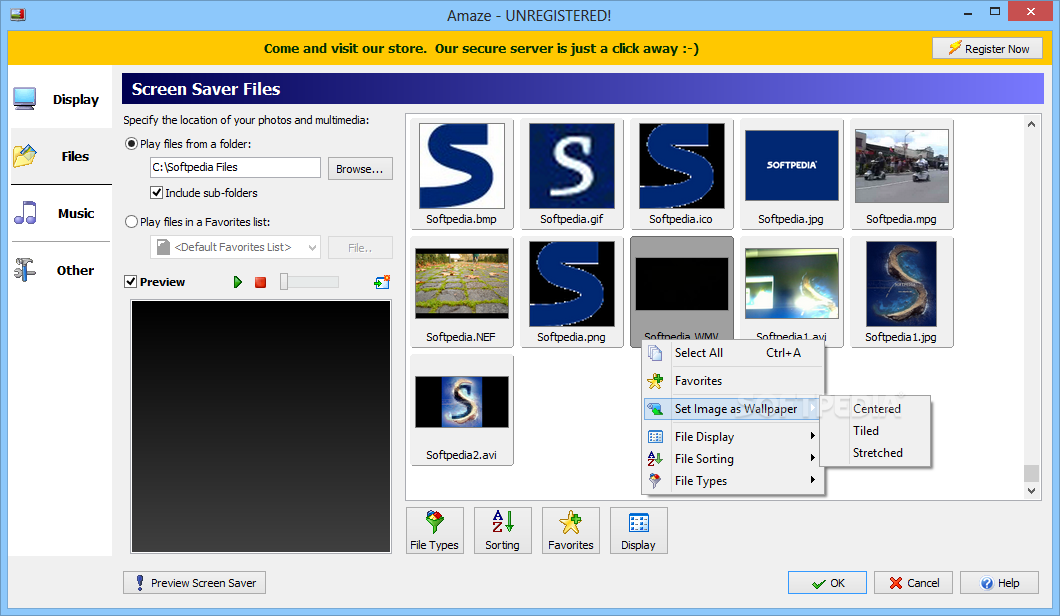Click the file list scroll down arrow
The height and width of the screenshot is (616, 1060).
(1031, 491)
